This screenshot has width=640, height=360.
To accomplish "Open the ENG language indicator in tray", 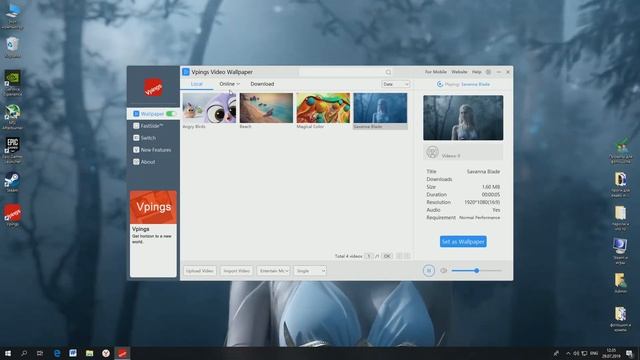I will click(x=594, y=353).
